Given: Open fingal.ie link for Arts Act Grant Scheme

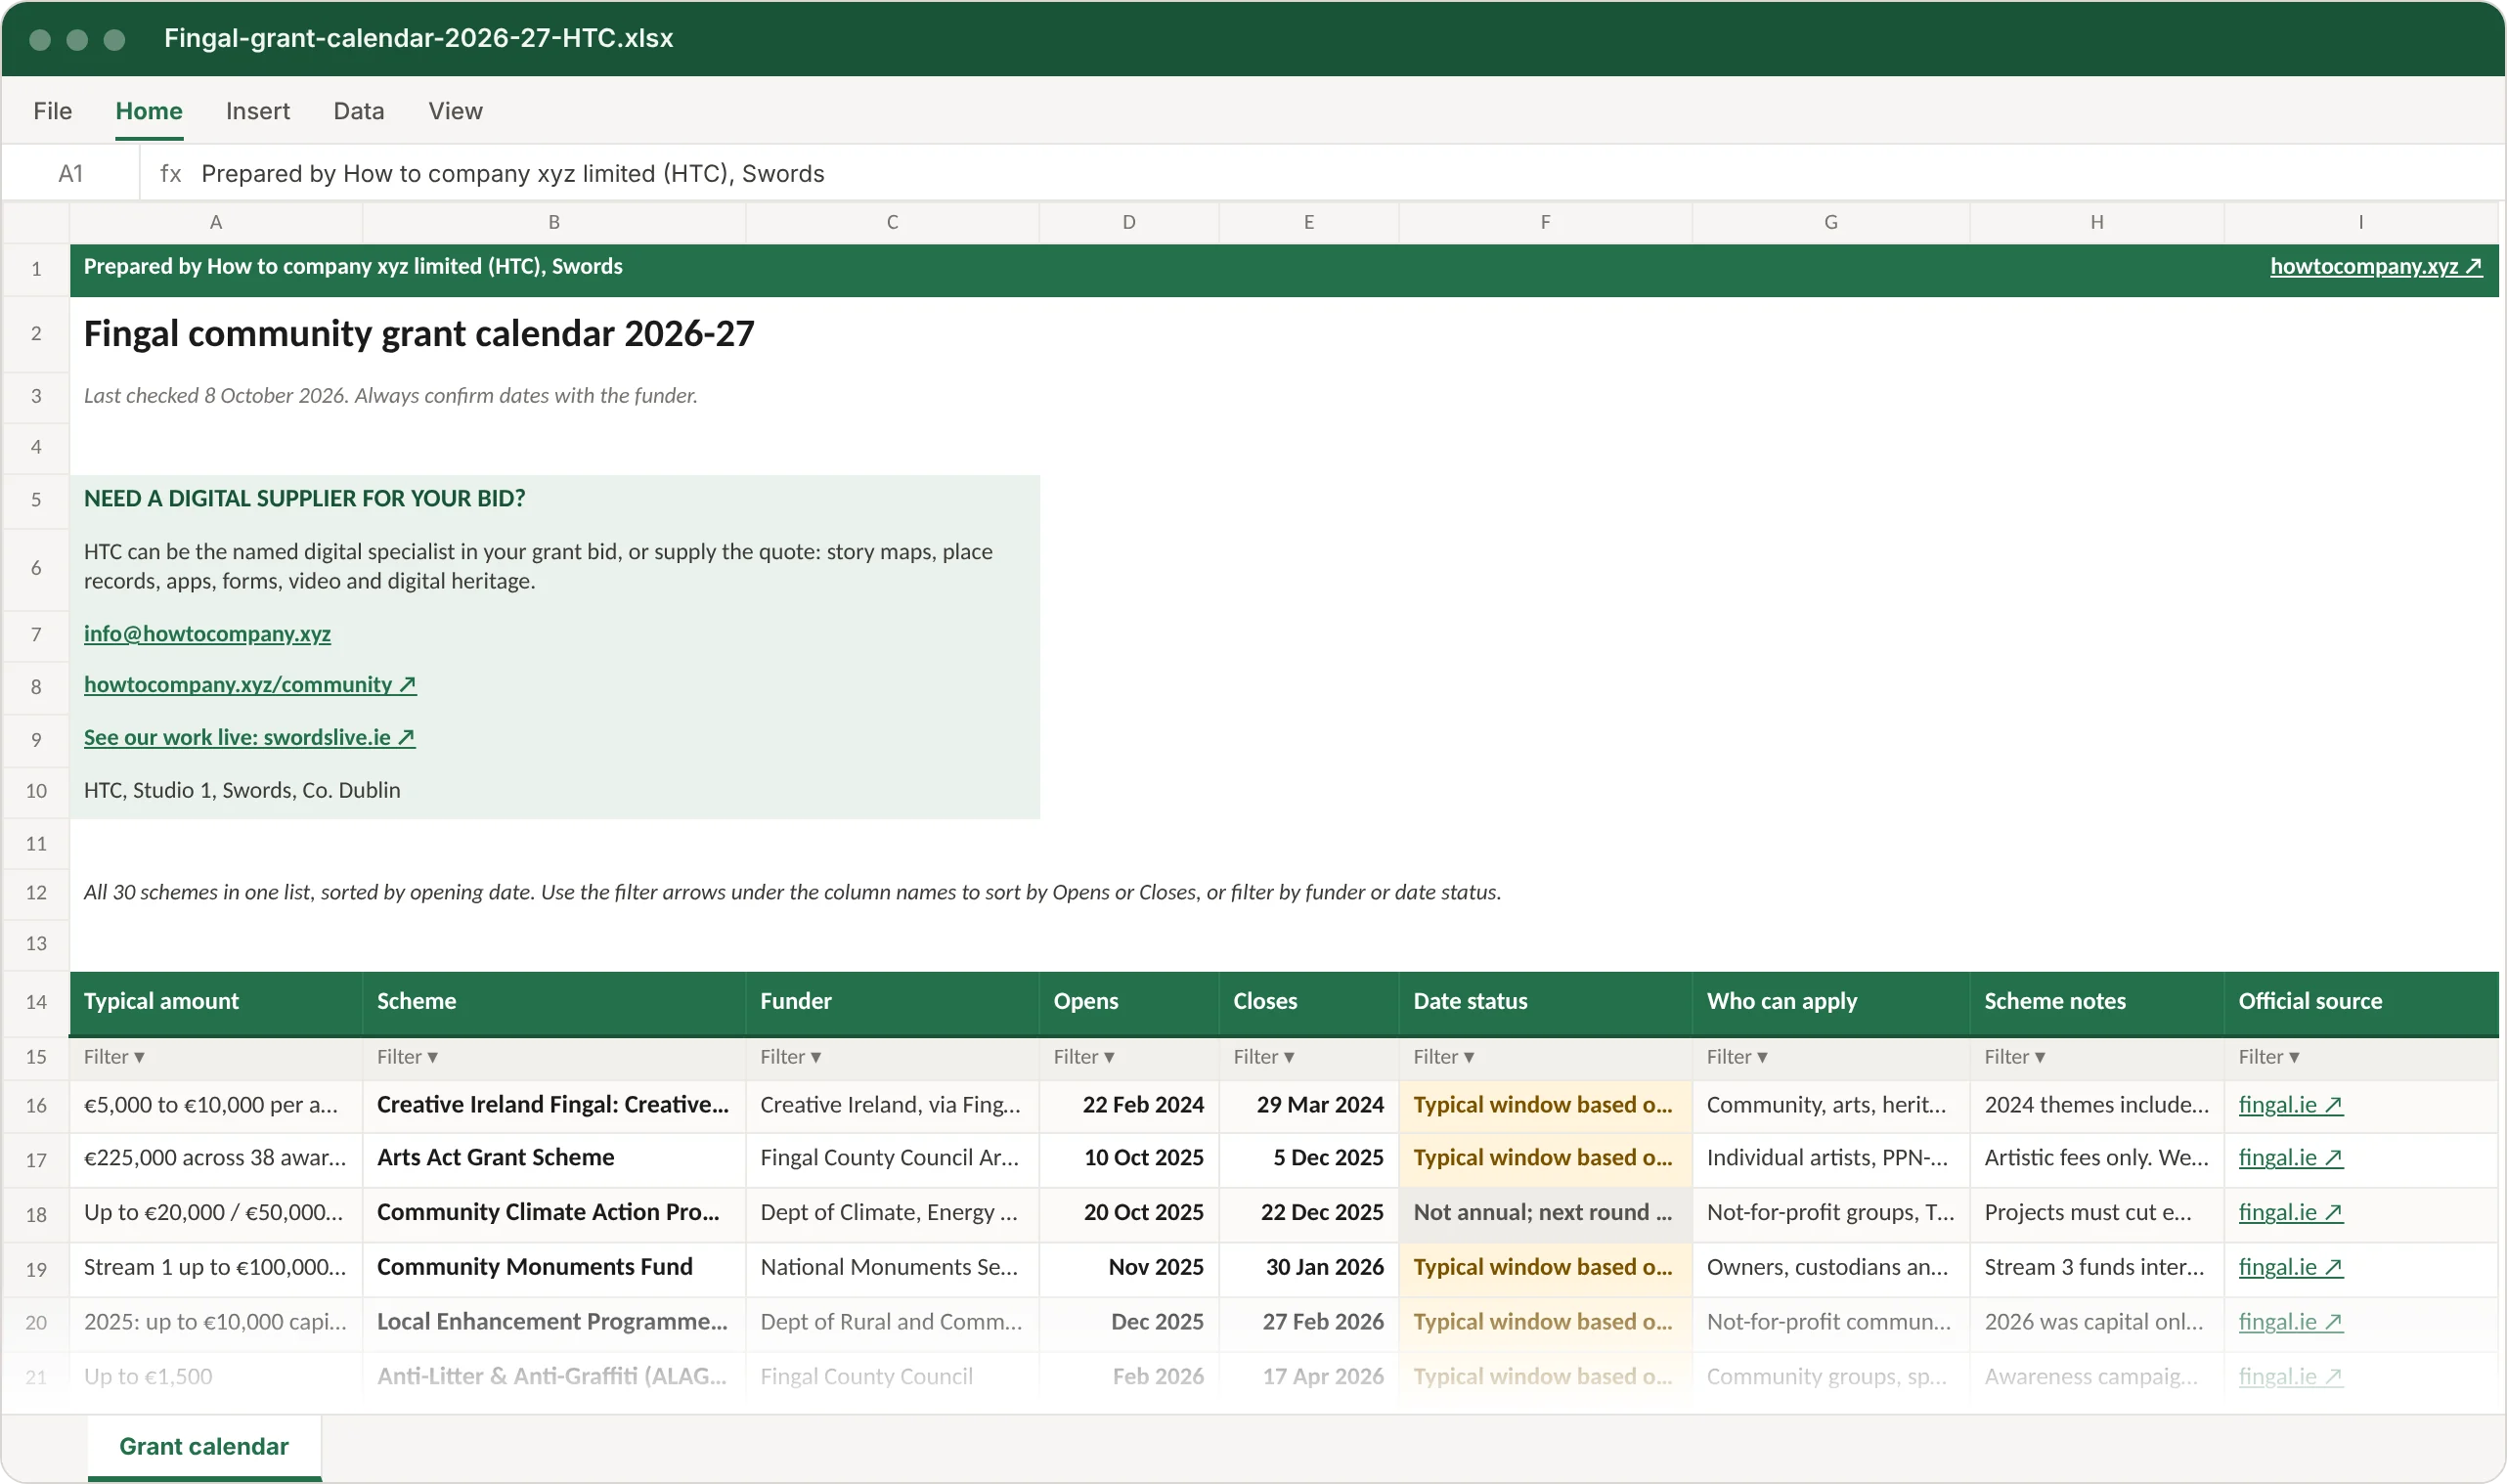Looking at the screenshot, I should tap(2291, 1158).
